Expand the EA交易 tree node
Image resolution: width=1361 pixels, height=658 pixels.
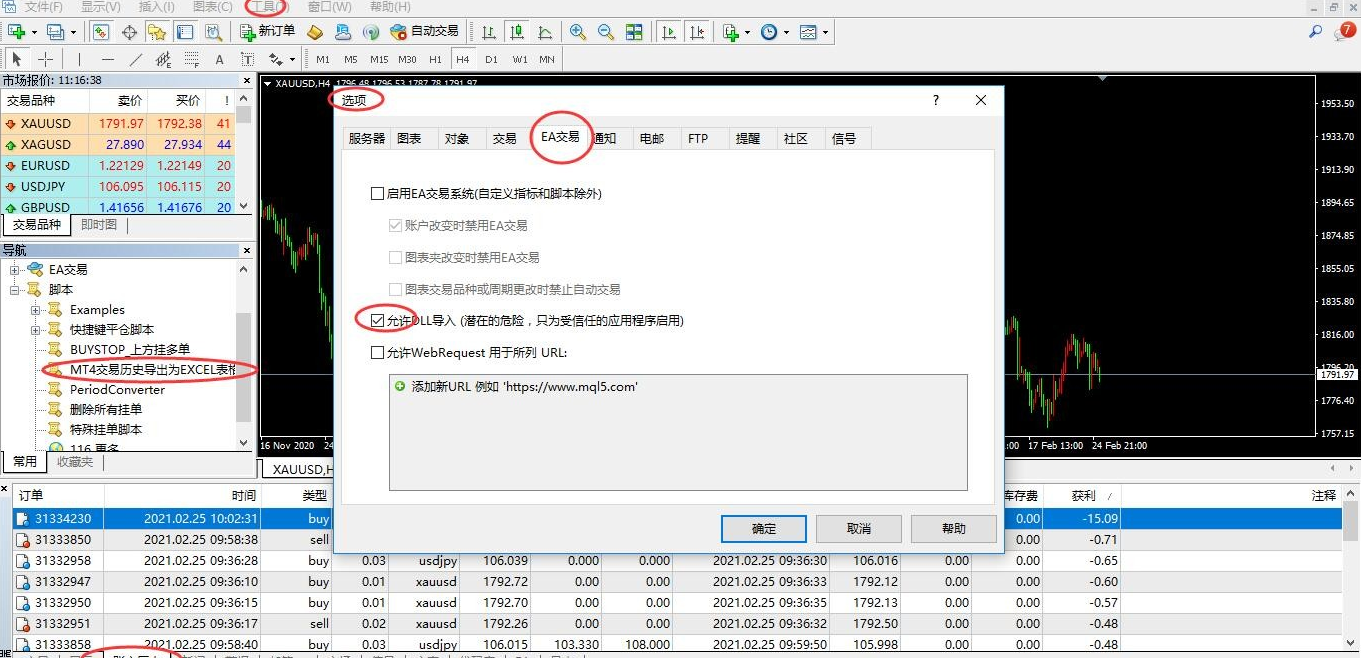coord(16,270)
